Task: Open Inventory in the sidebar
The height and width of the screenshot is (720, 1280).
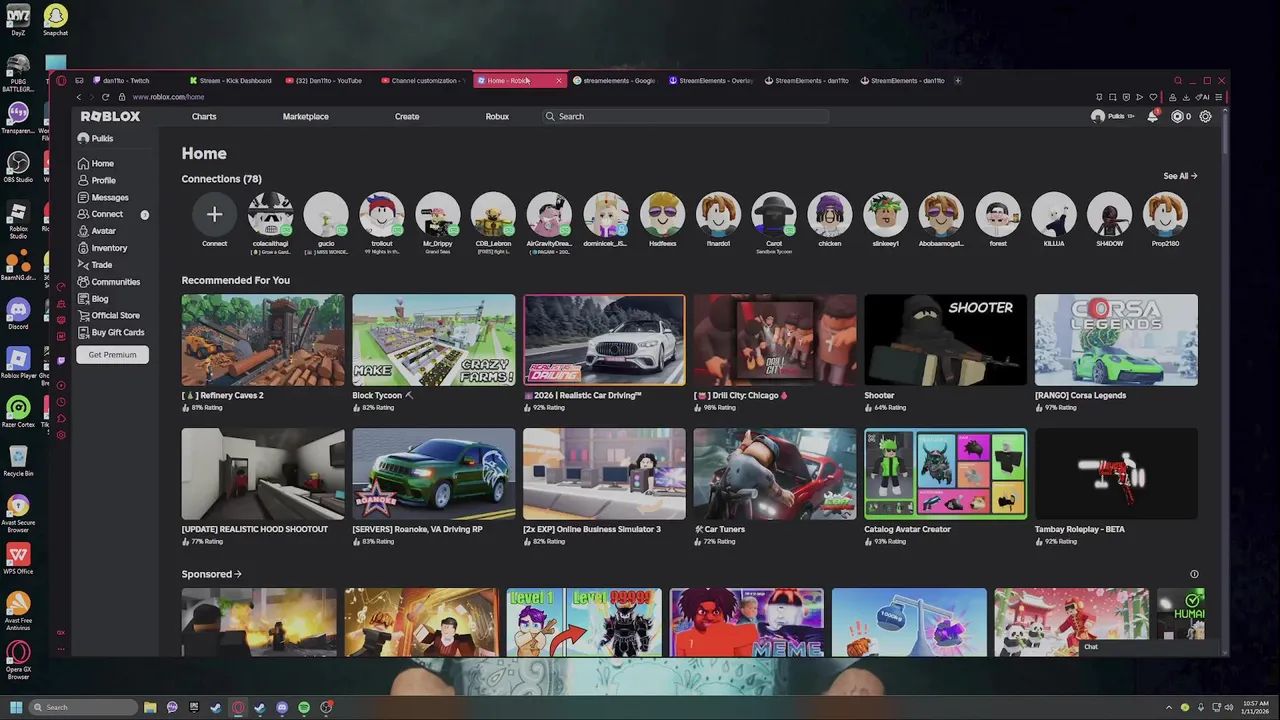Action: (102, 248)
